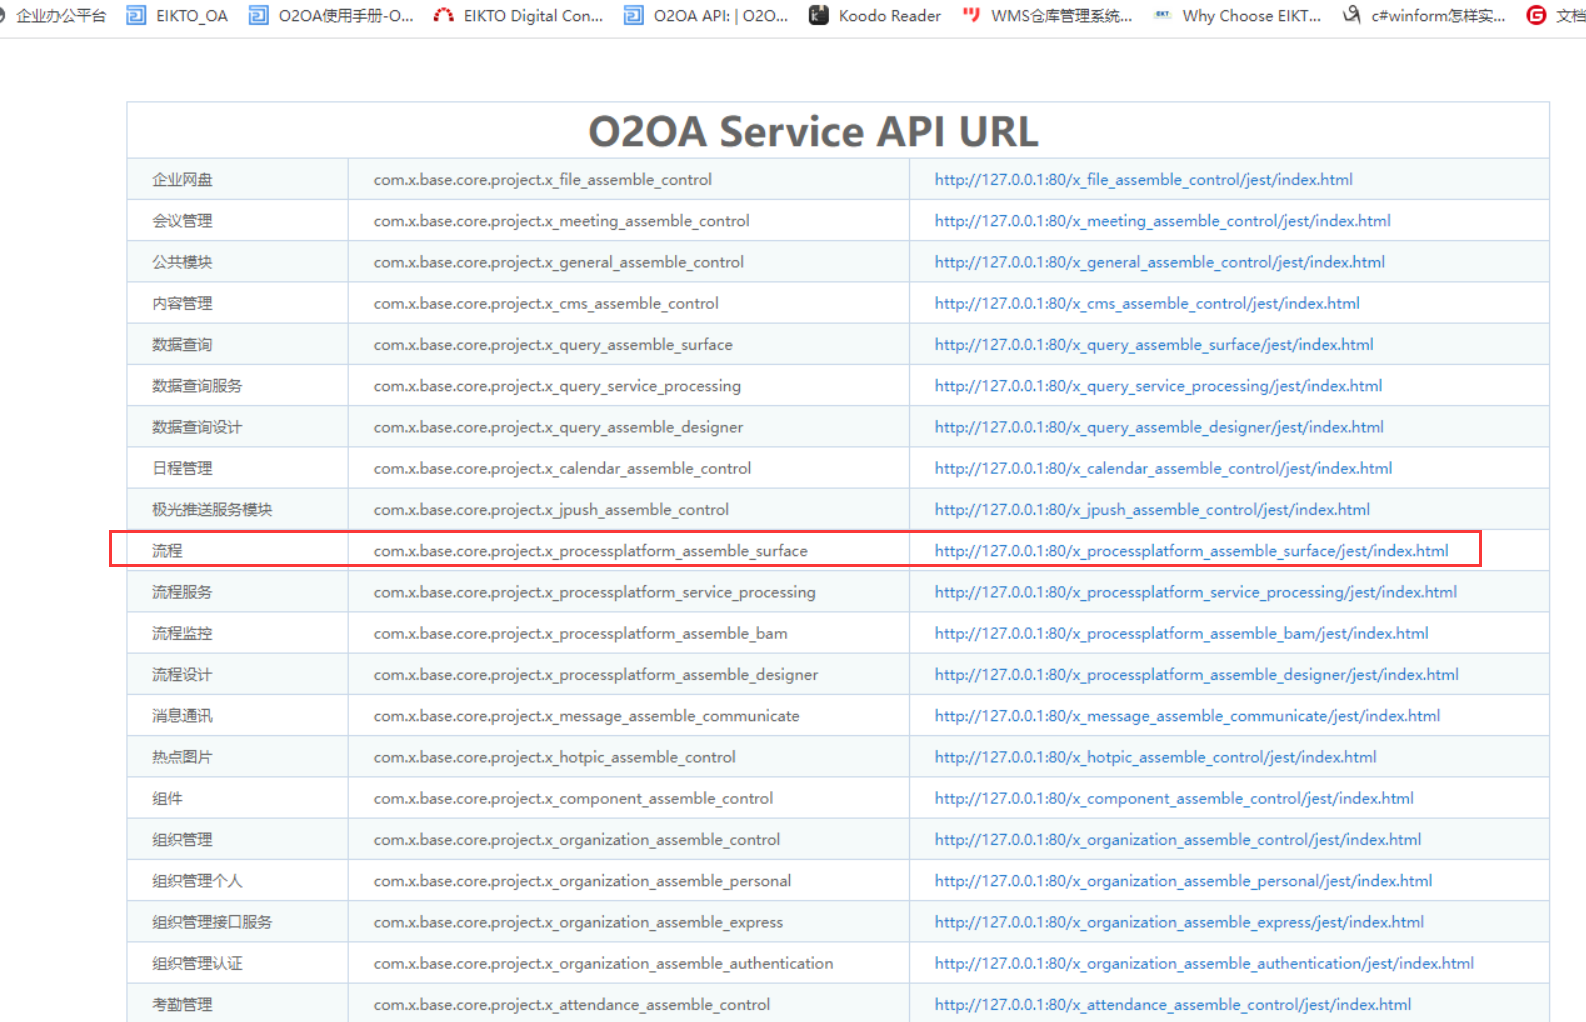The width and height of the screenshot is (1586, 1022).
Task: Open the x_cms_assemble_control index link
Action: 1147,304
